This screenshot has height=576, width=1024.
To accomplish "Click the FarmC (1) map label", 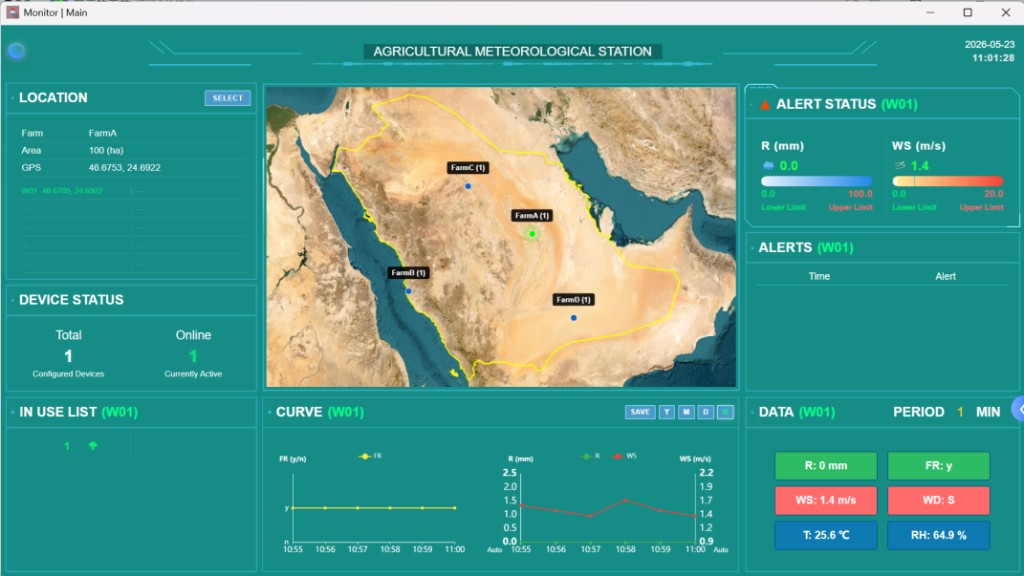I will 468,168.
